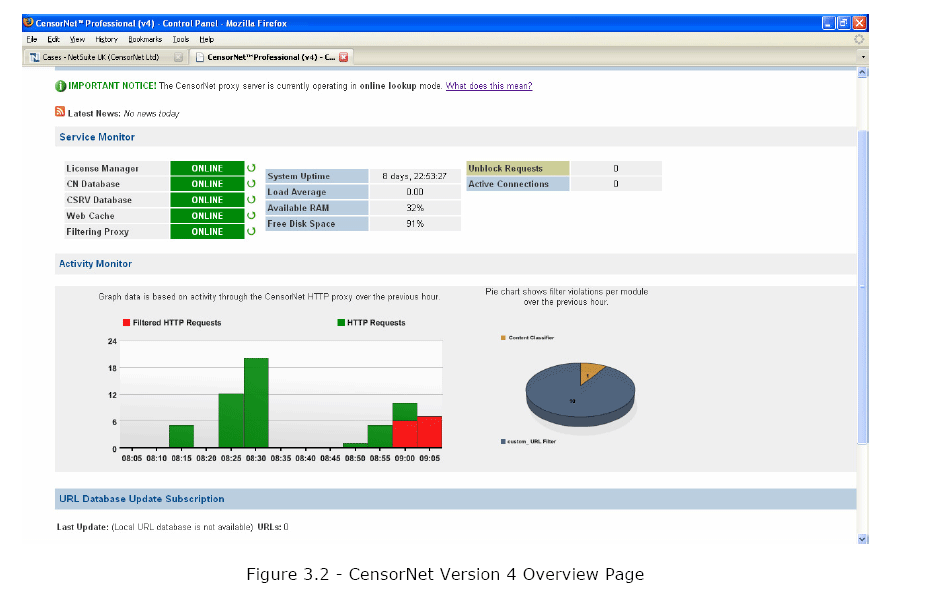
Task: Click the URL Database Update Subscription heading
Action: 141,499
